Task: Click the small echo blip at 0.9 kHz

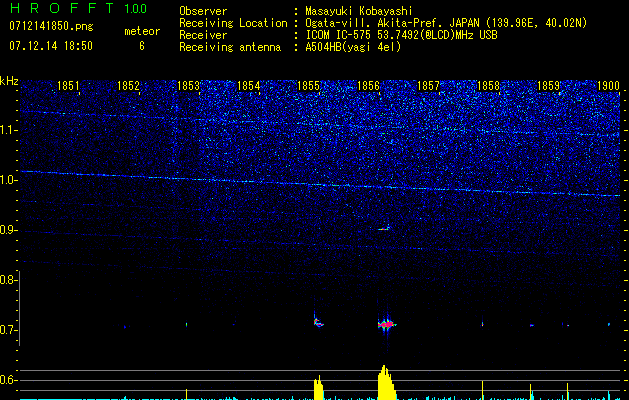Action: tap(384, 228)
